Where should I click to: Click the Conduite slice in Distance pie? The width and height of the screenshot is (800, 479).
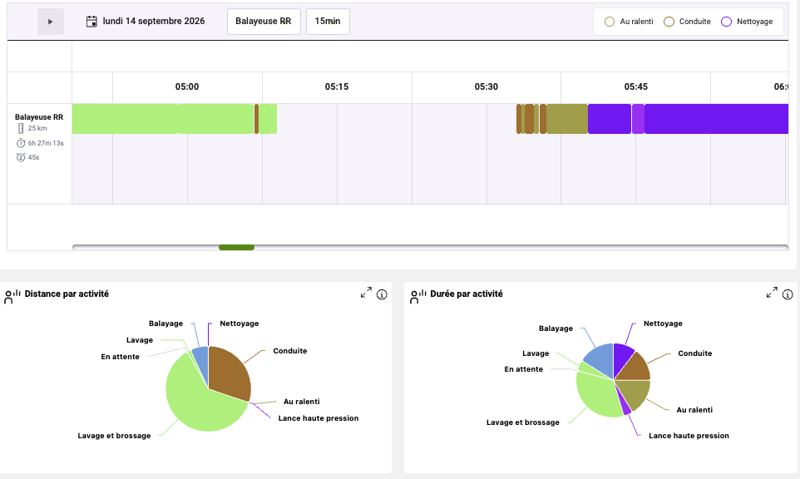point(230,372)
